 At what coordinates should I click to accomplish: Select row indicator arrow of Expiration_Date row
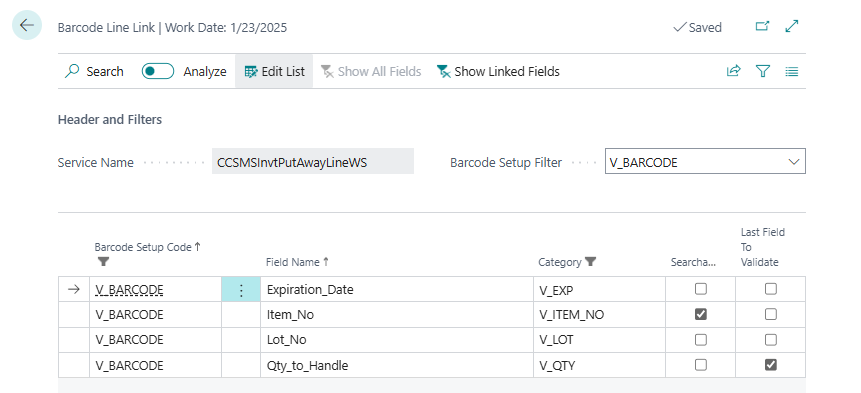74,289
